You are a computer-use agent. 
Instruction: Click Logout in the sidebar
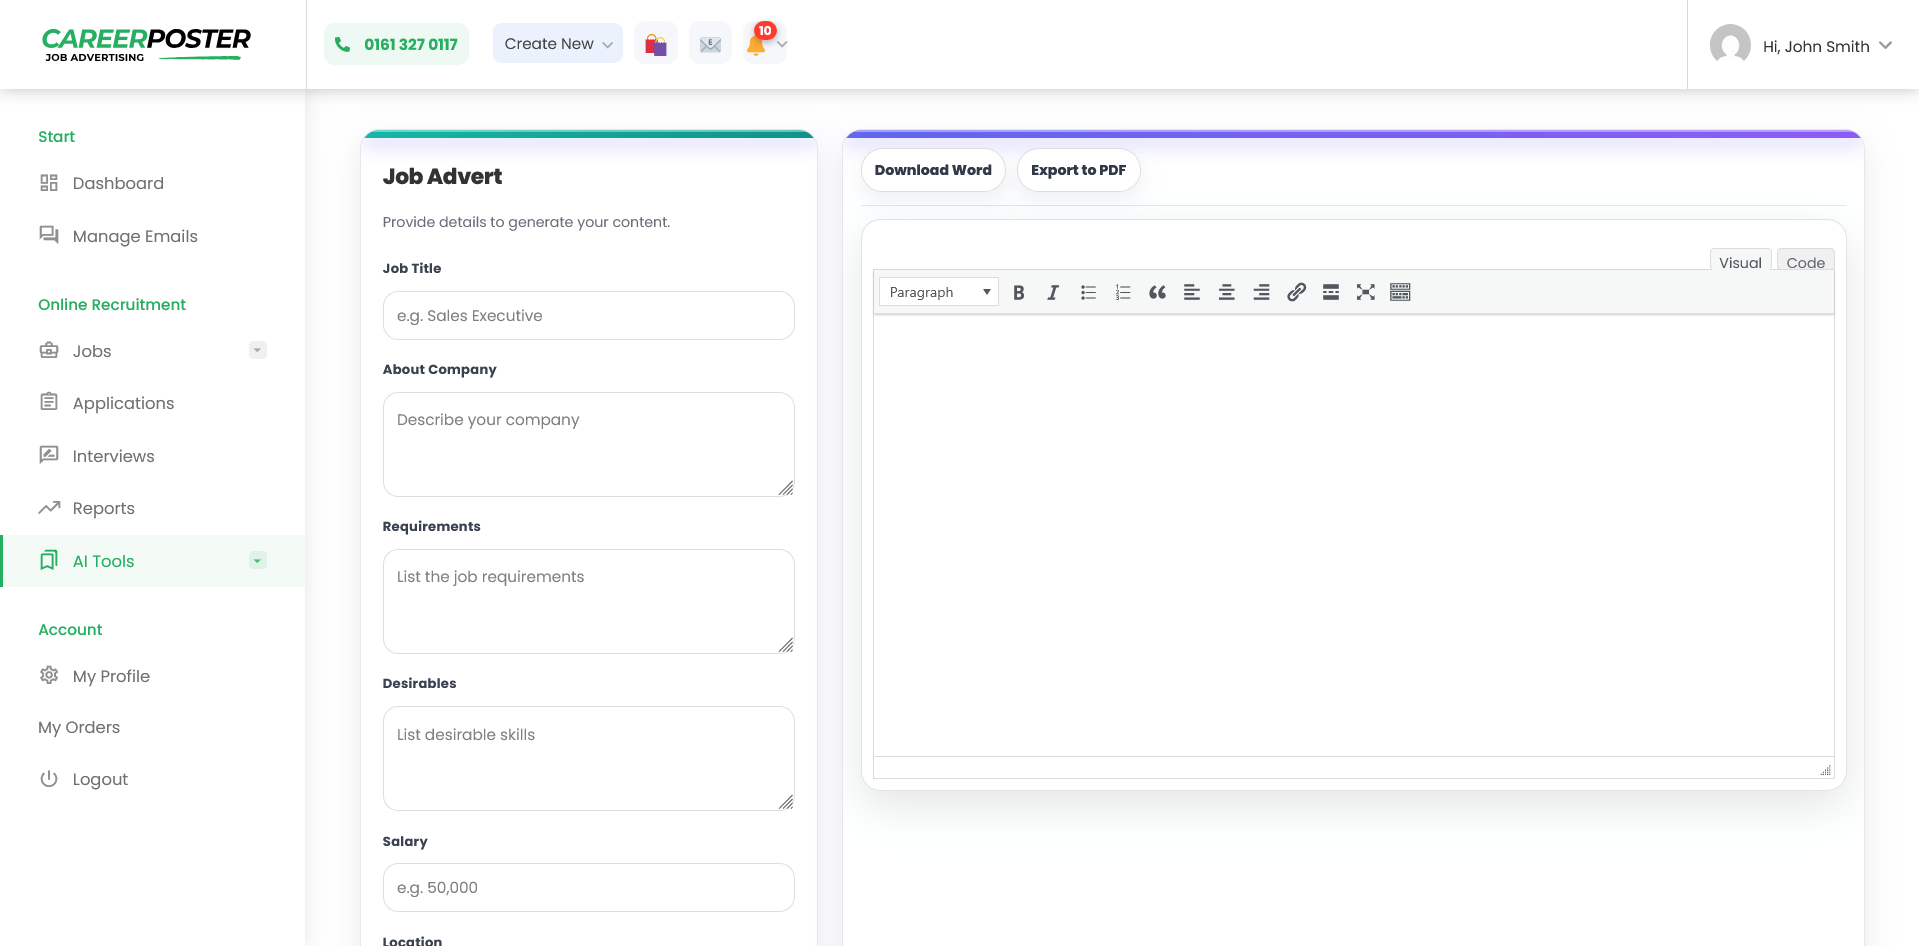[x=100, y=779]
